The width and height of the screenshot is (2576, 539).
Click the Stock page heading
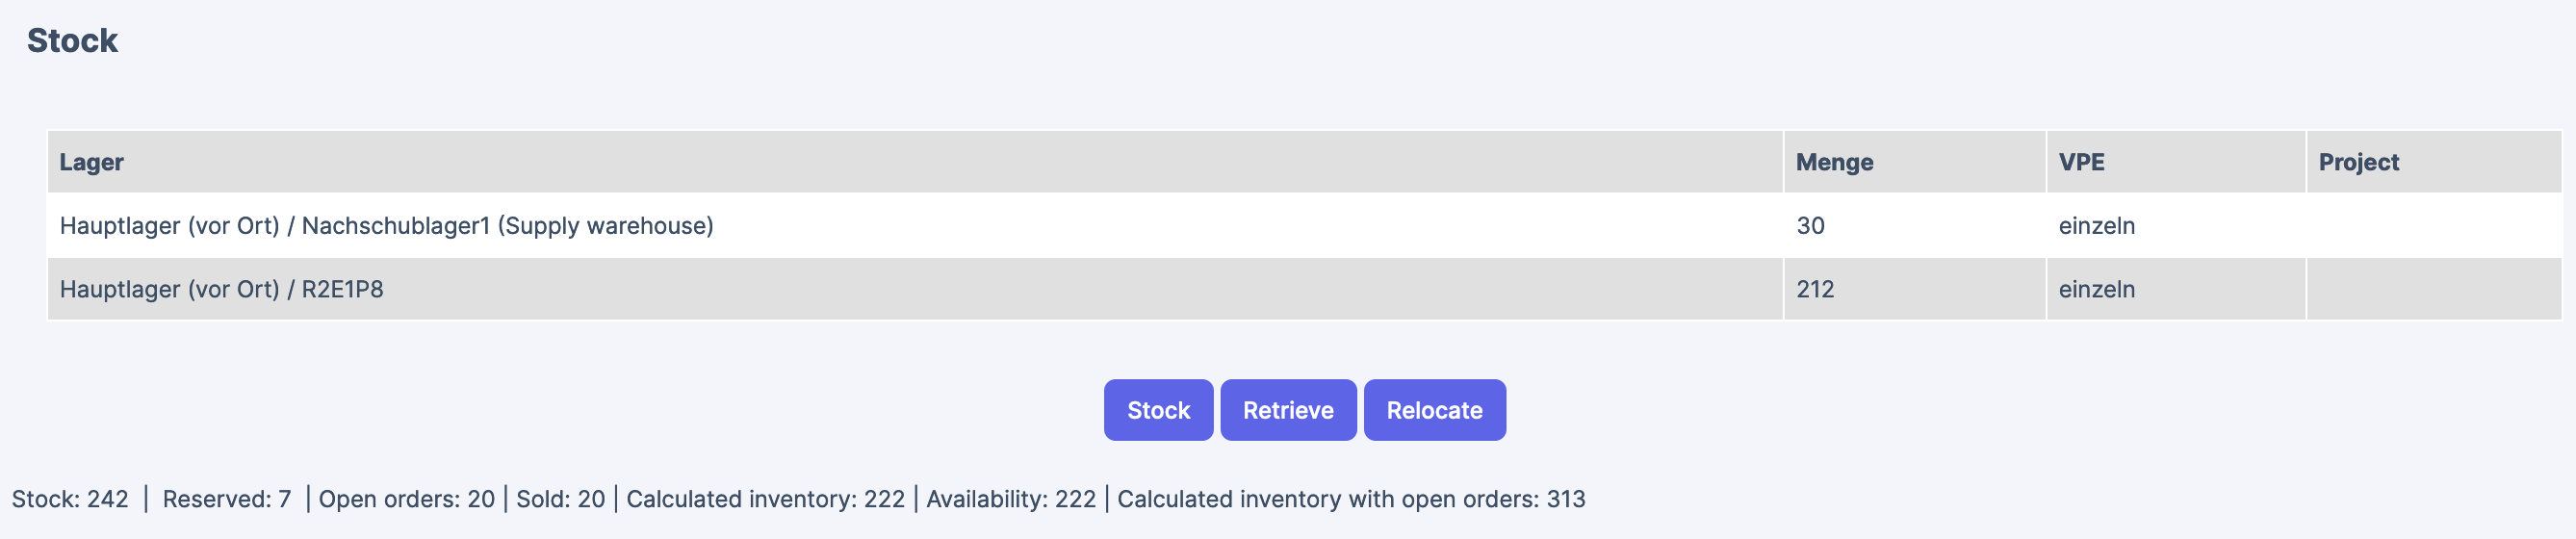pos(72,41)
